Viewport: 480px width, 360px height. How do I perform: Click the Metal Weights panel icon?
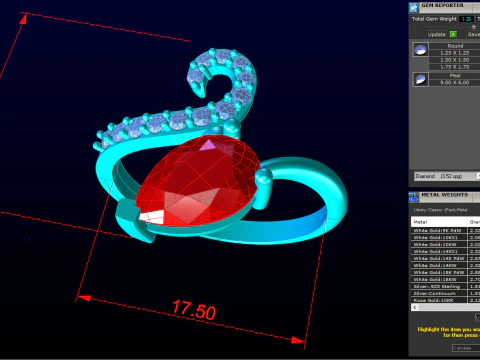414,197
